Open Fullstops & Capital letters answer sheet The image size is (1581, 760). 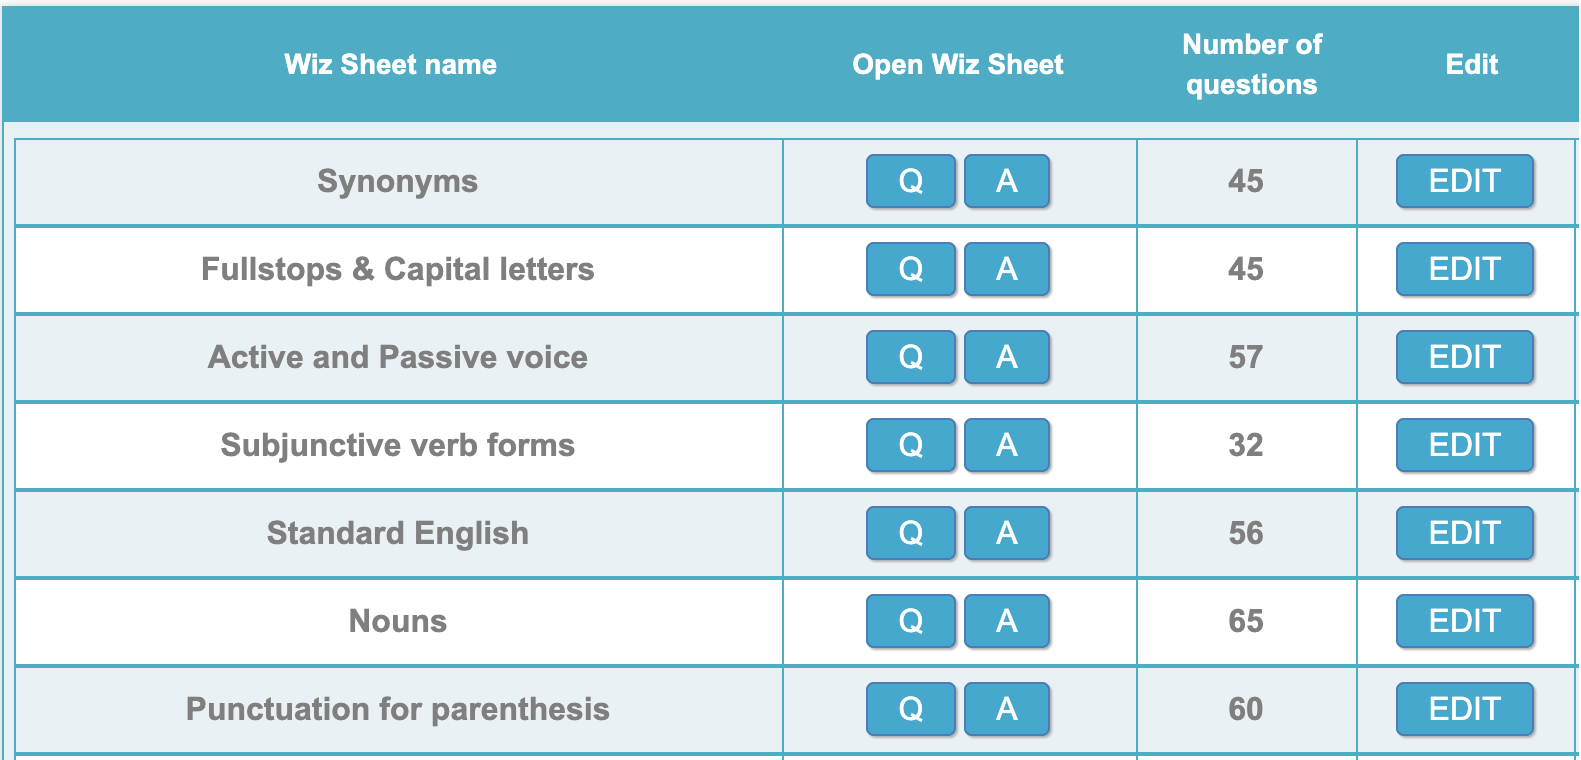pos(1007,269)
